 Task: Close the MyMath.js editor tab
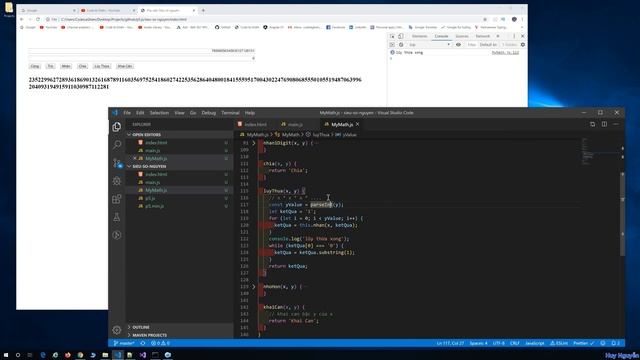click(358, 124)
